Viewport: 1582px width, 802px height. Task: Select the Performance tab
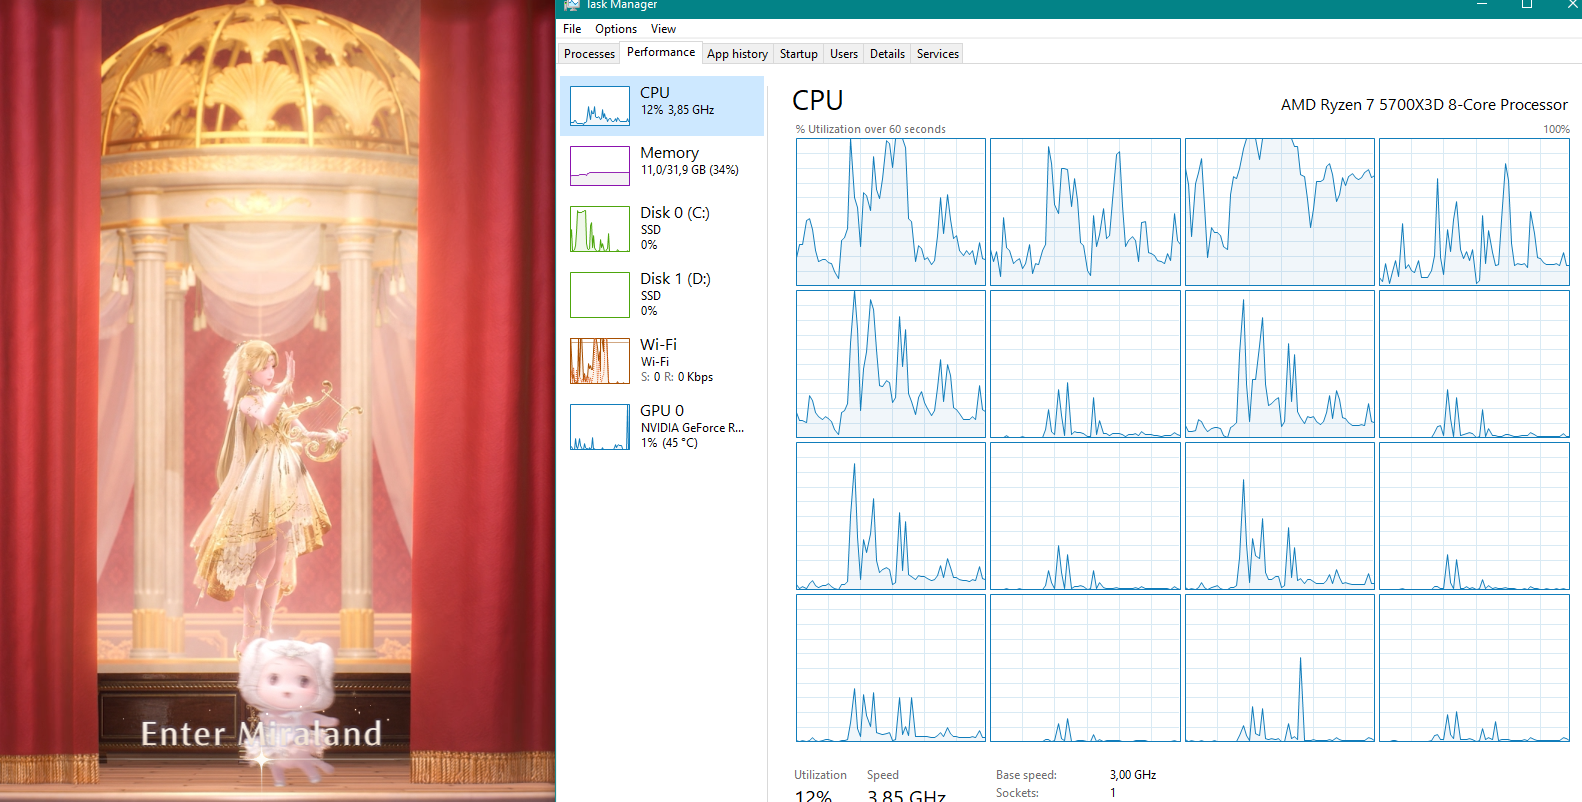[661, 52]
